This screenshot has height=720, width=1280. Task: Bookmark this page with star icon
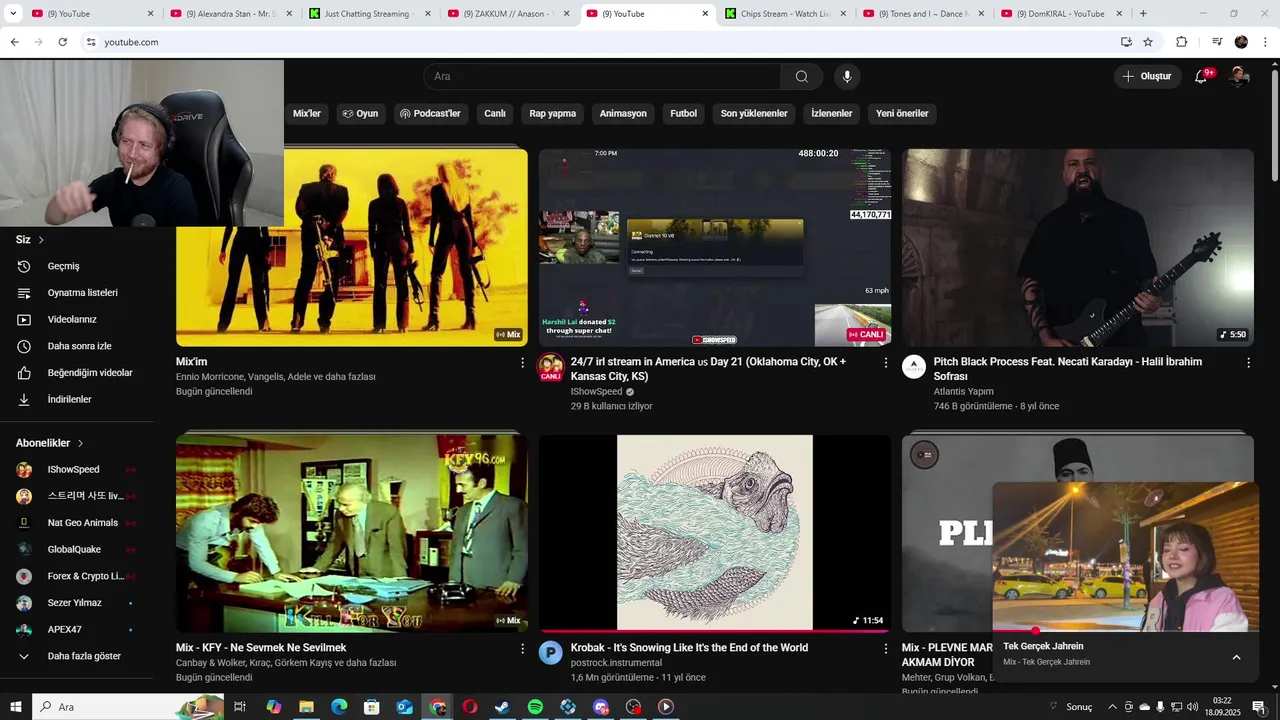click(x=1148, y=42)
